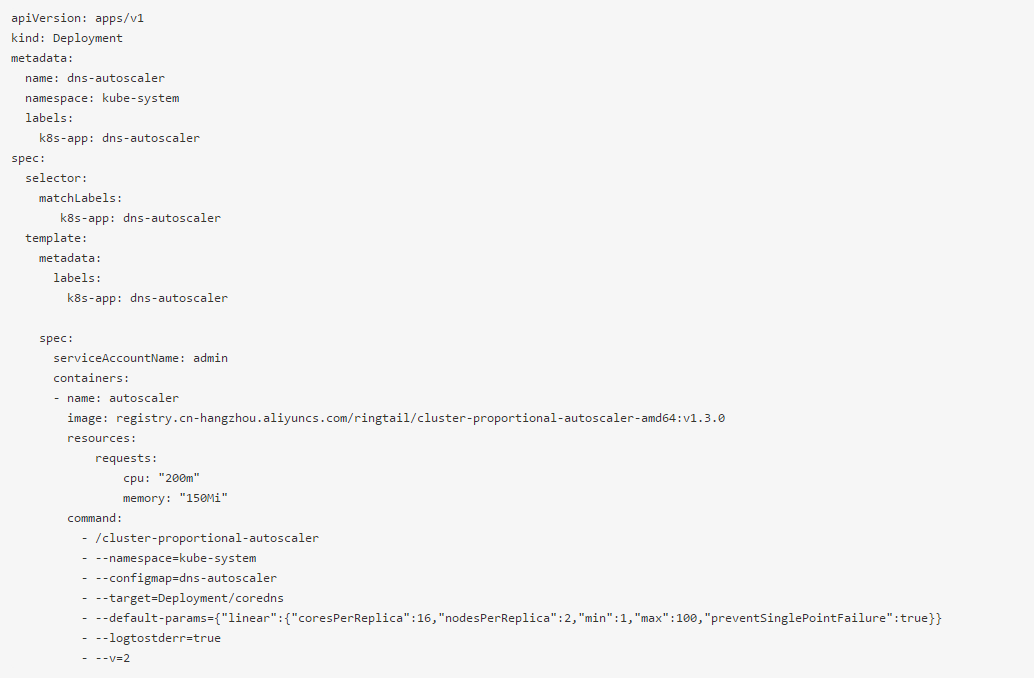Screen dimensions: 1034x678
Task: Click the name: autoscaler container line
Action: [x=116, y=398]
